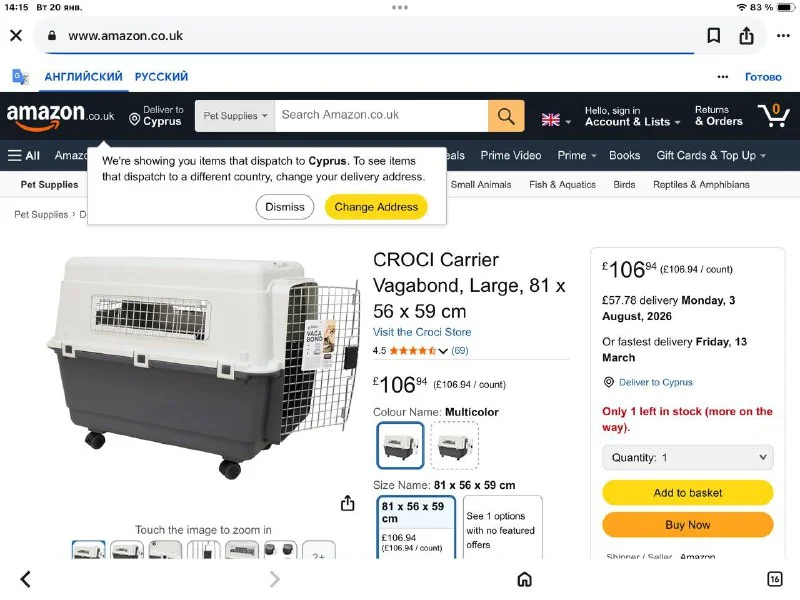The width and height of the screenshot is (800, 600).
Task: Select the second dashed colour swatch
Action: pyautogui.click(x=455, y=445)
